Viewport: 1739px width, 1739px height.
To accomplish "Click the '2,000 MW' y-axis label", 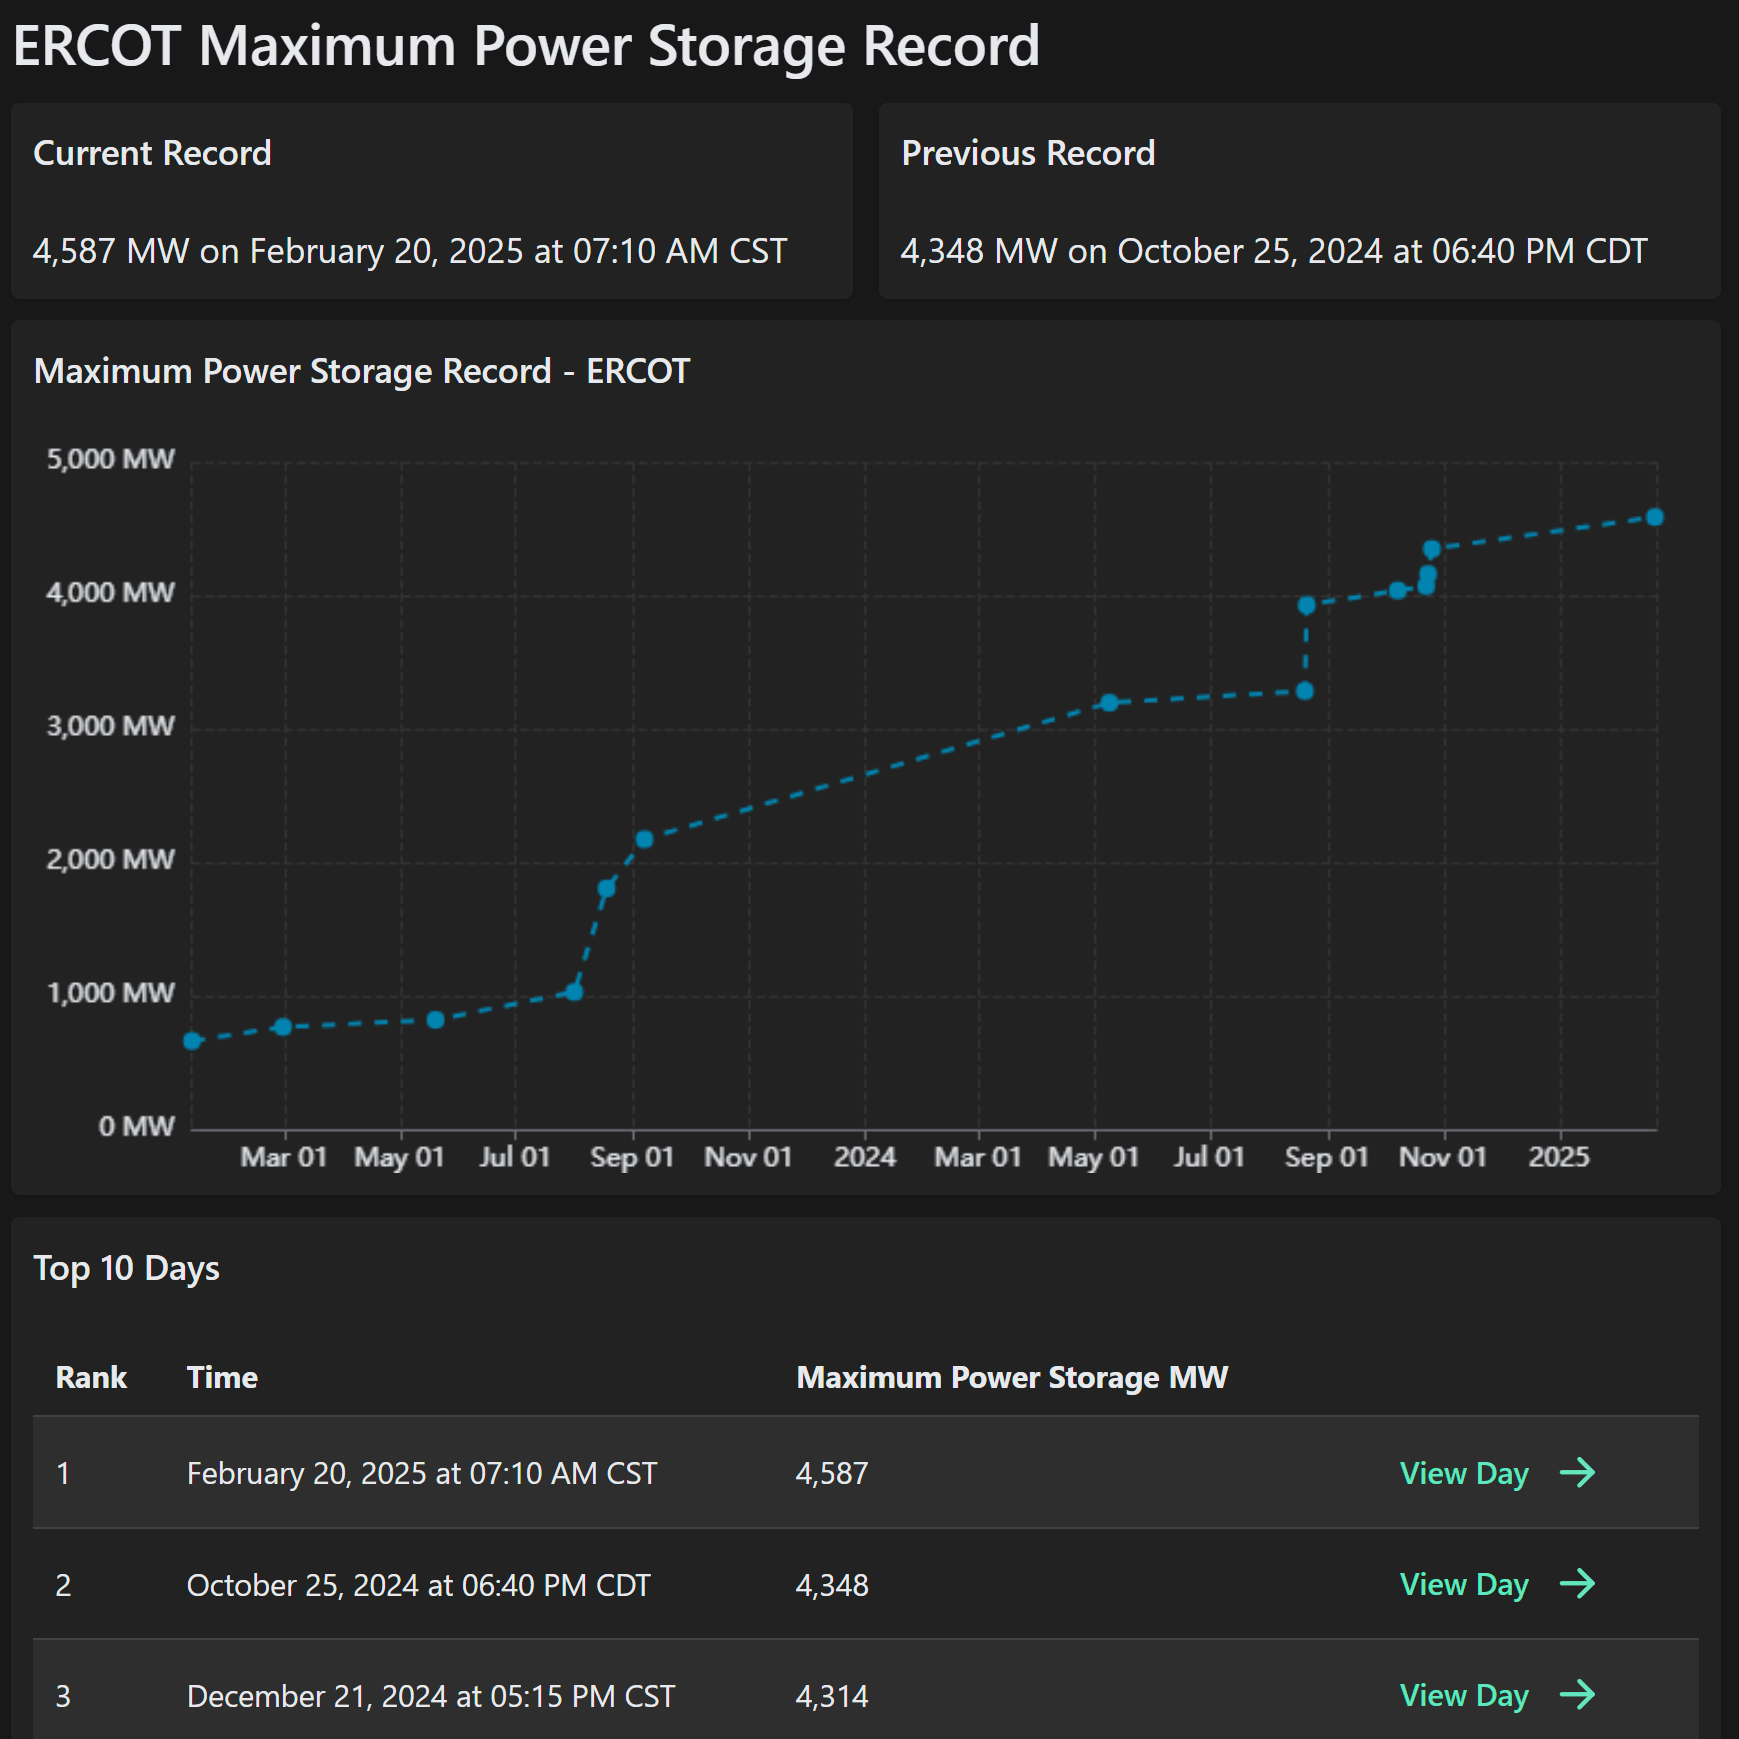I will pos(110,859).
